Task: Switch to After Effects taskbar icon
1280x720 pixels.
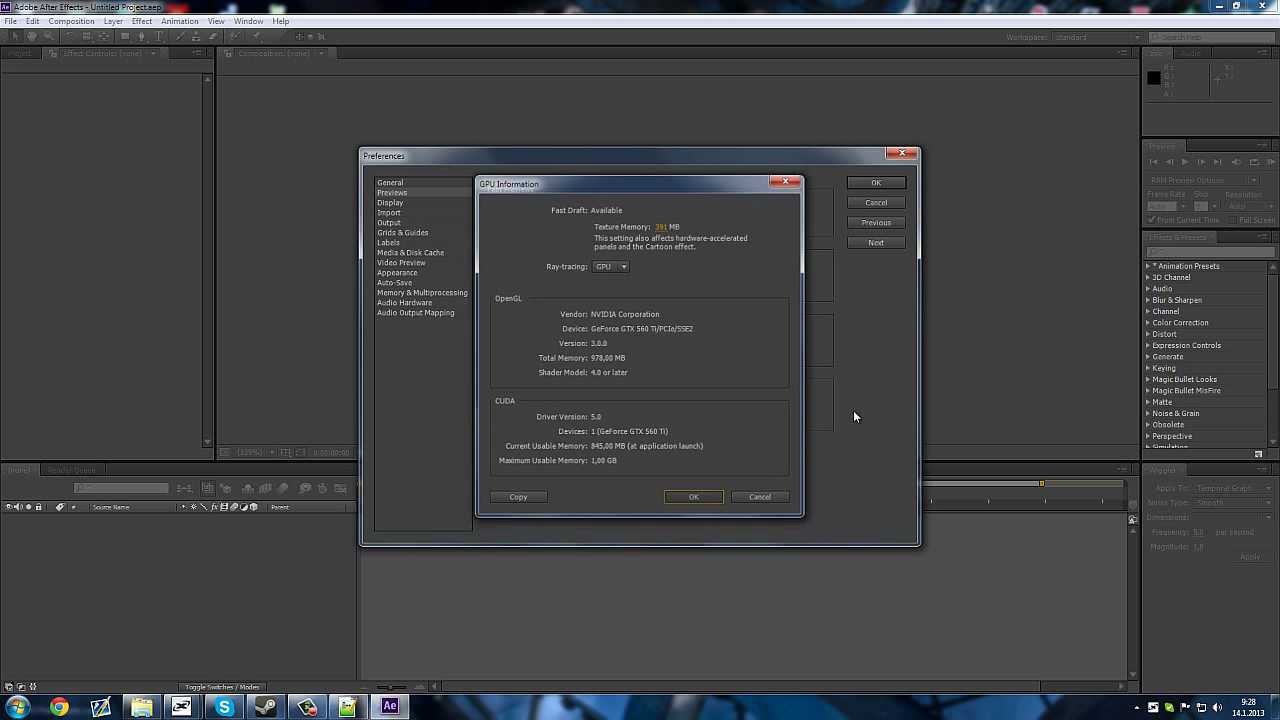Action: point(389,708)
